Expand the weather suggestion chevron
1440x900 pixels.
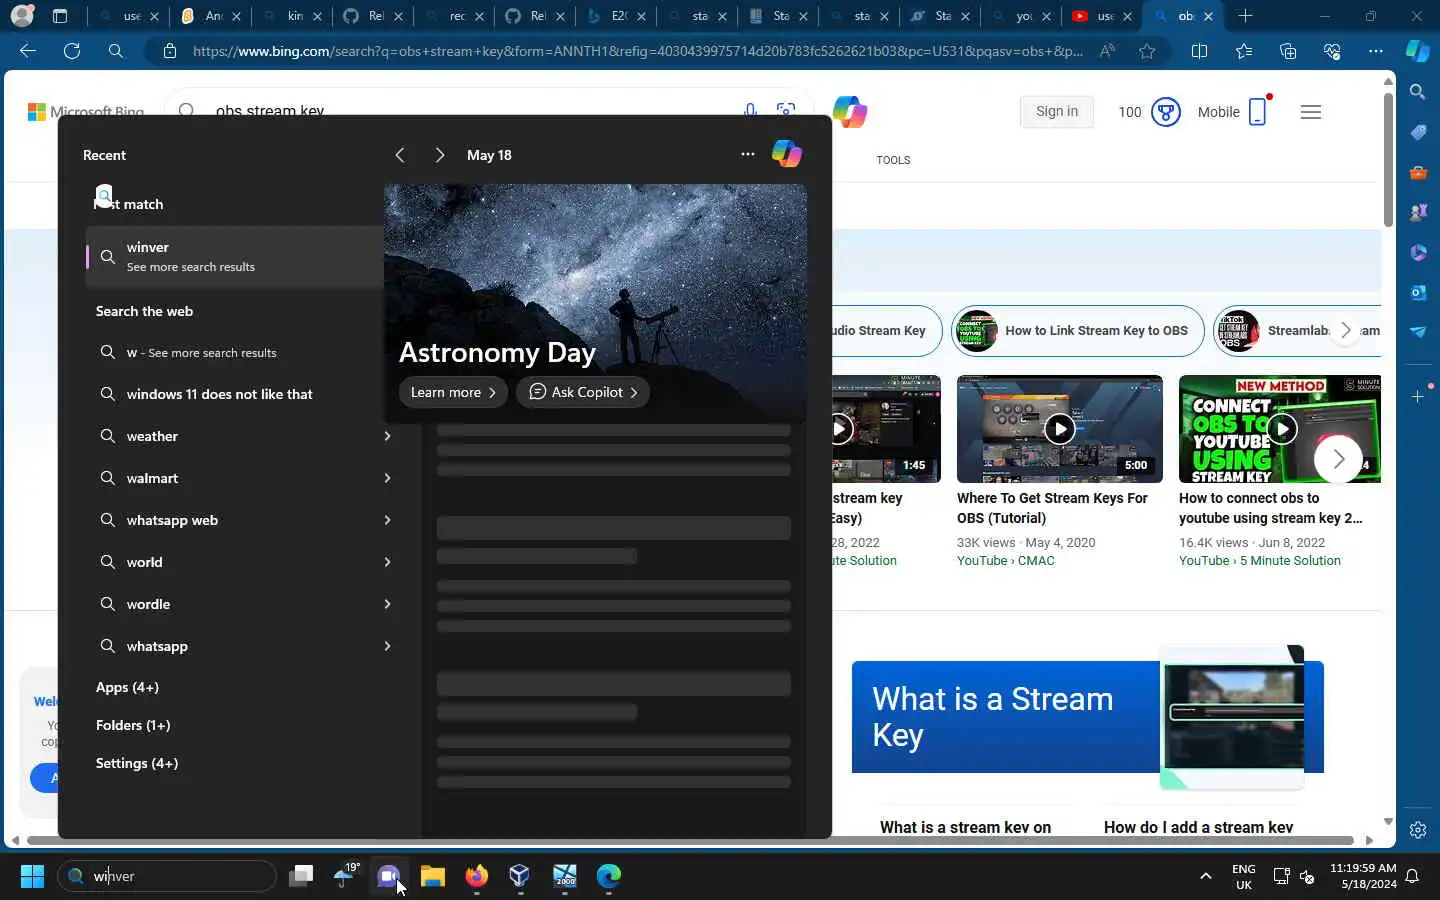point(387,436)
